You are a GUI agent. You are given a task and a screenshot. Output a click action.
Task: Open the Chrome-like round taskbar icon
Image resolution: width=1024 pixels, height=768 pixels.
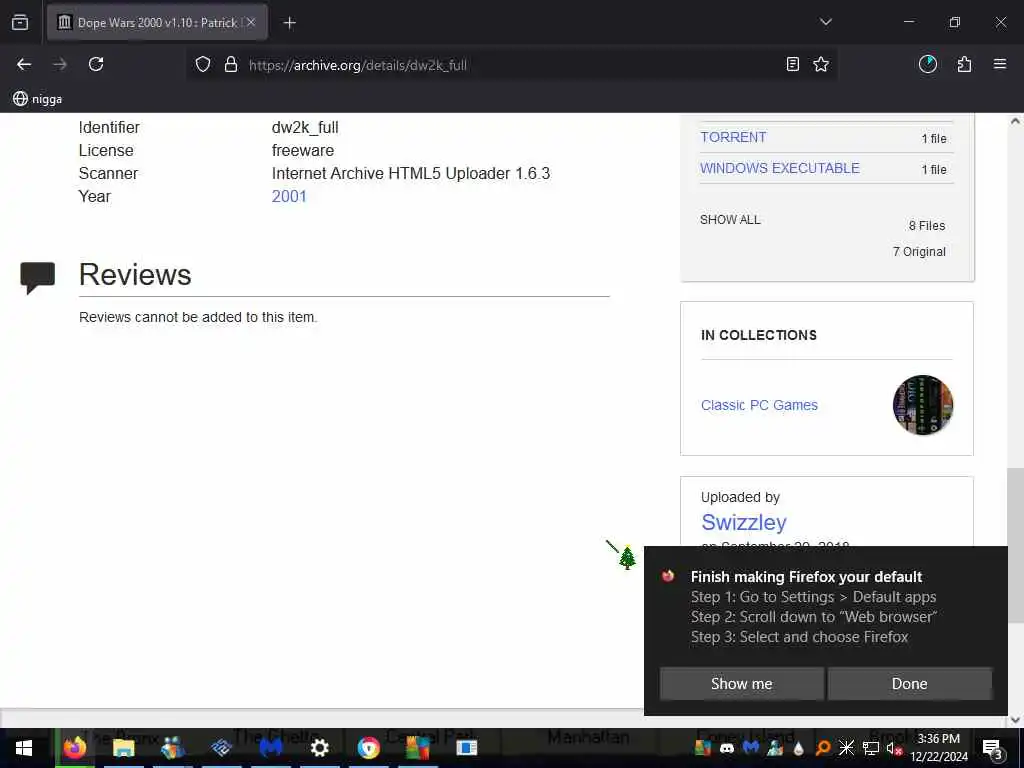[368, 747]
